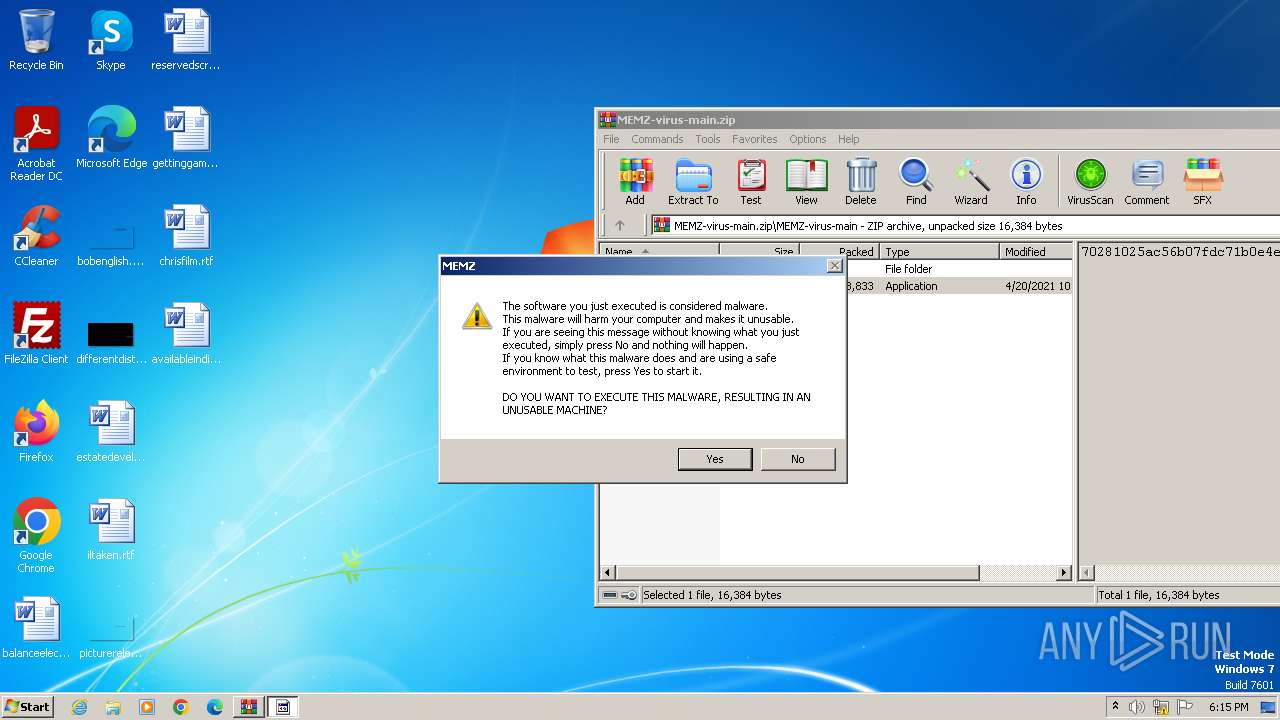The width and height of the screenshot is (1280, 720).
Task: Click the Add toolbar icon in WinRAR
Action: [635, 181]
